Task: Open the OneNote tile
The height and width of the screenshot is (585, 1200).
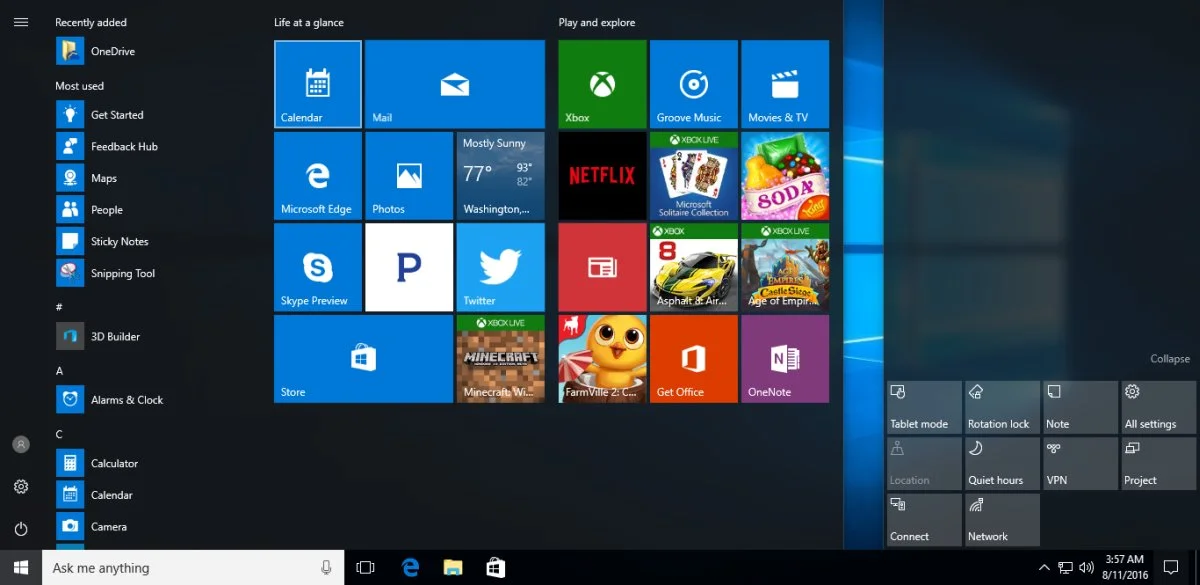Action: point(785,359)
